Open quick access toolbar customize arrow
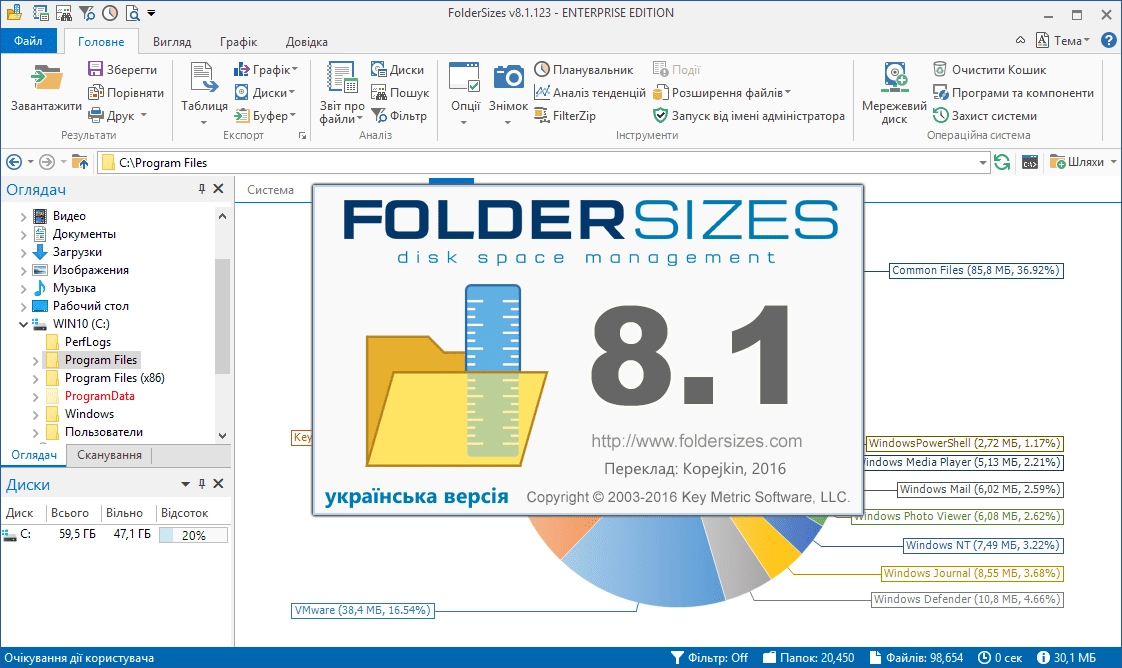1122x668 pixels. tap(151, 13)
